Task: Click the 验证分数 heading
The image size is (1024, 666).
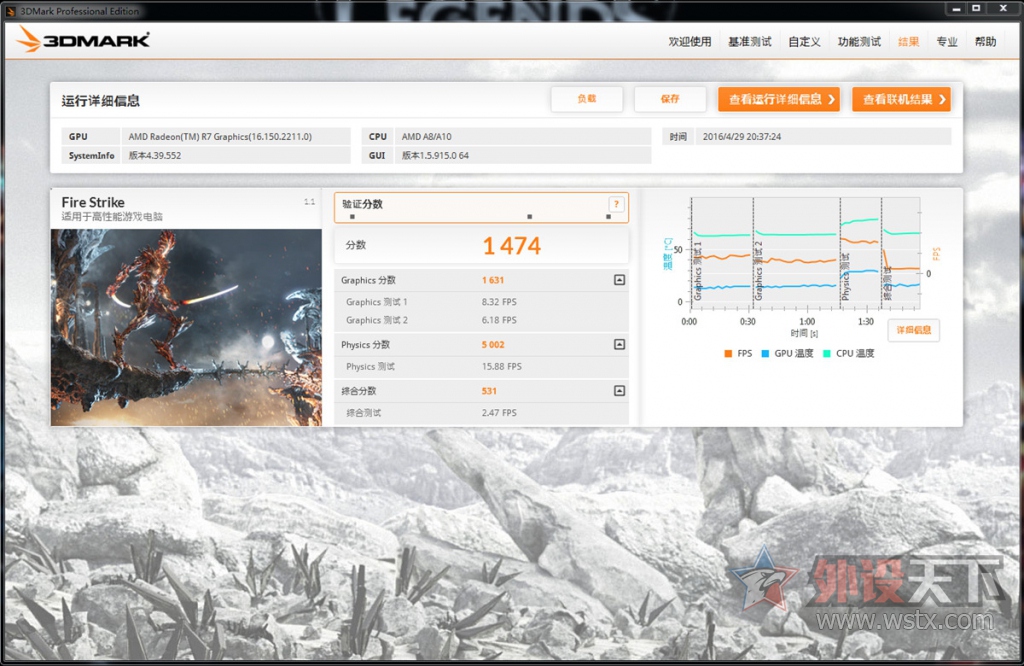Action: (x=362, y=204)
